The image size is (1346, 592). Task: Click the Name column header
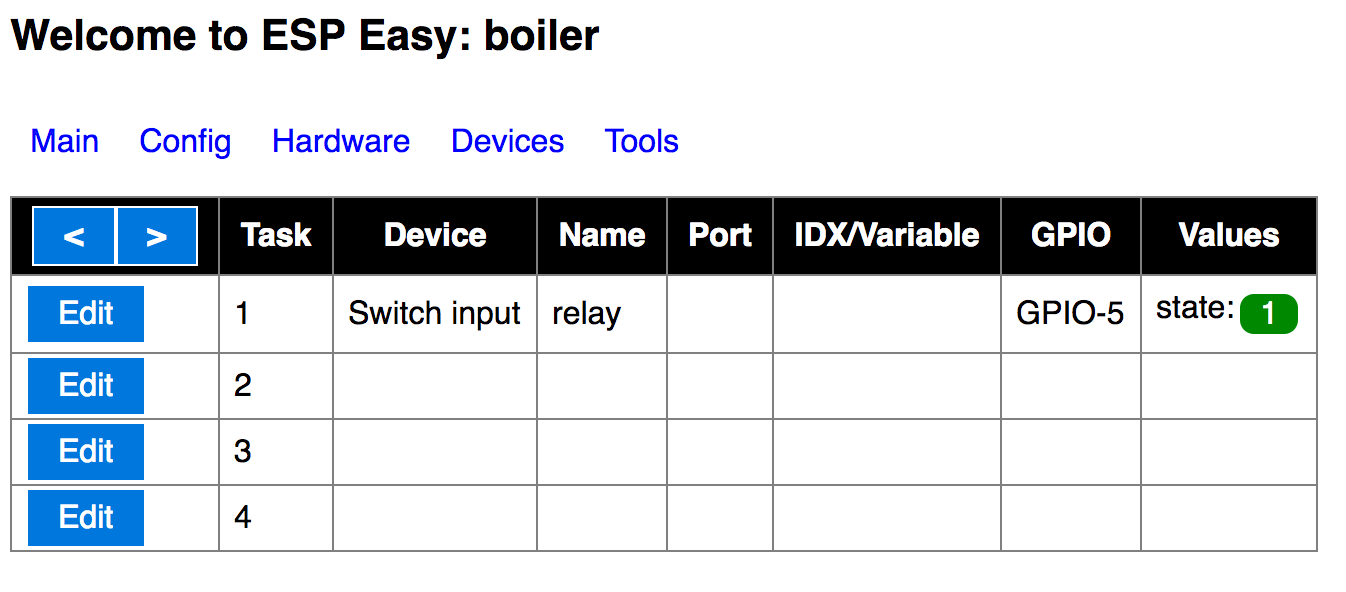point(602,235)
